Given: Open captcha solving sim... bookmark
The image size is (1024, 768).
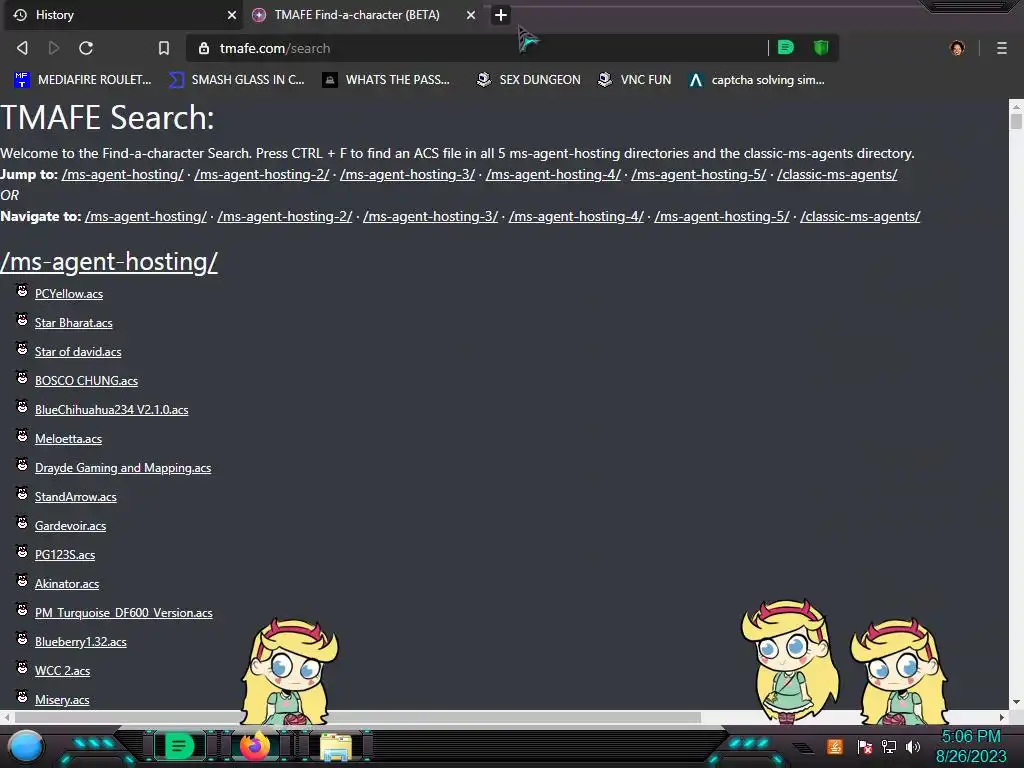Looking at the screenshot, I should tap(757, 80).
